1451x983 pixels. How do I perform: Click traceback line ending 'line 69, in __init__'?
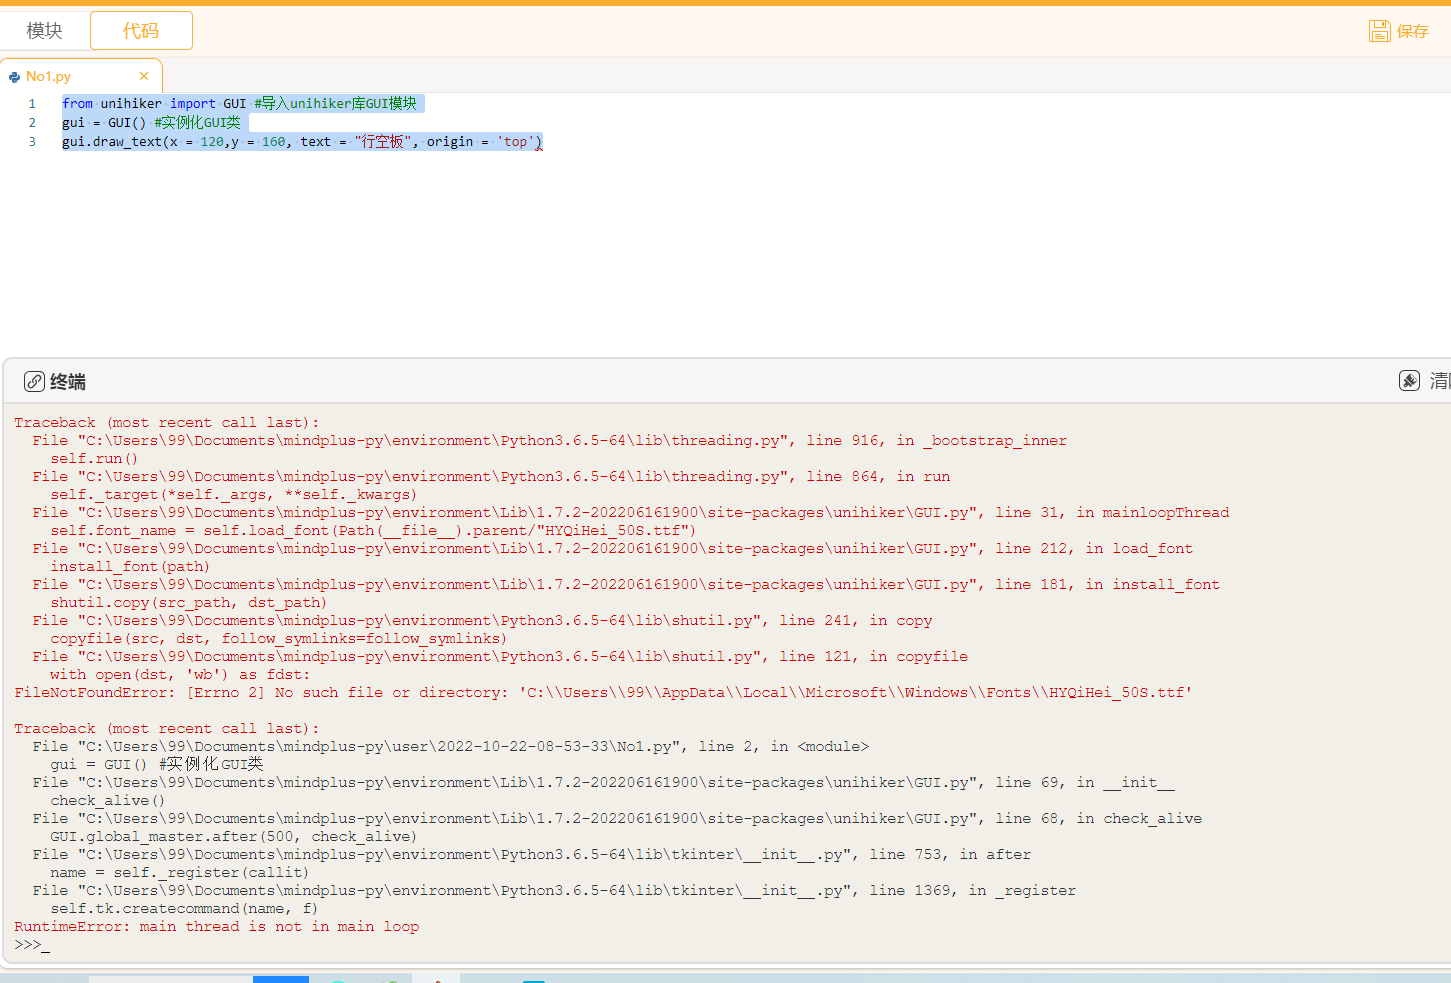(x=604, y=782)
